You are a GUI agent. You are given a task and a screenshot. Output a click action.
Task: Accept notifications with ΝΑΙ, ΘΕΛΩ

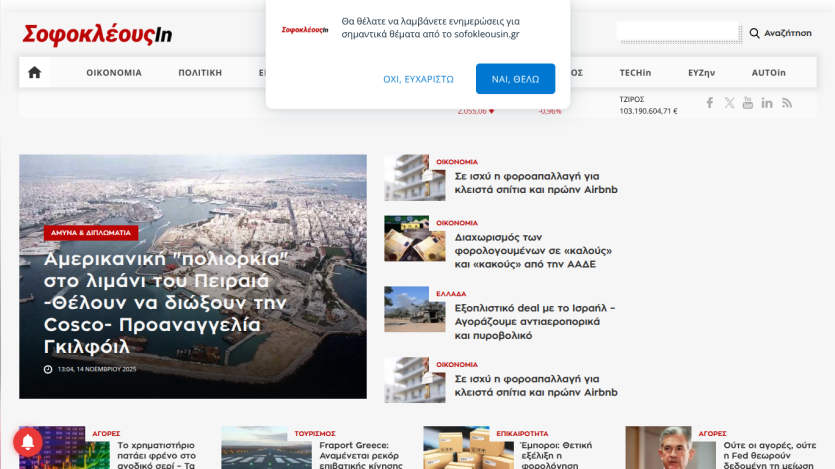515,79
